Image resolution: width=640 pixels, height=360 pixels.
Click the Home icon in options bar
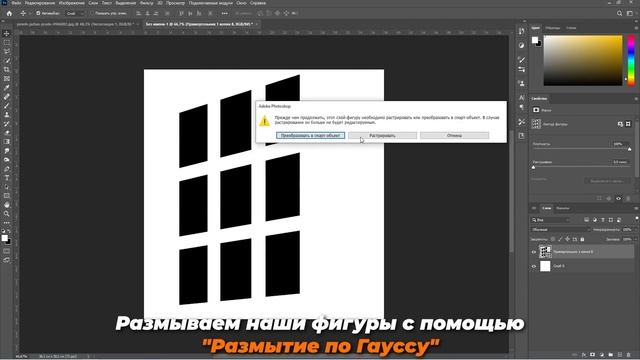click(x=9, y=13)
